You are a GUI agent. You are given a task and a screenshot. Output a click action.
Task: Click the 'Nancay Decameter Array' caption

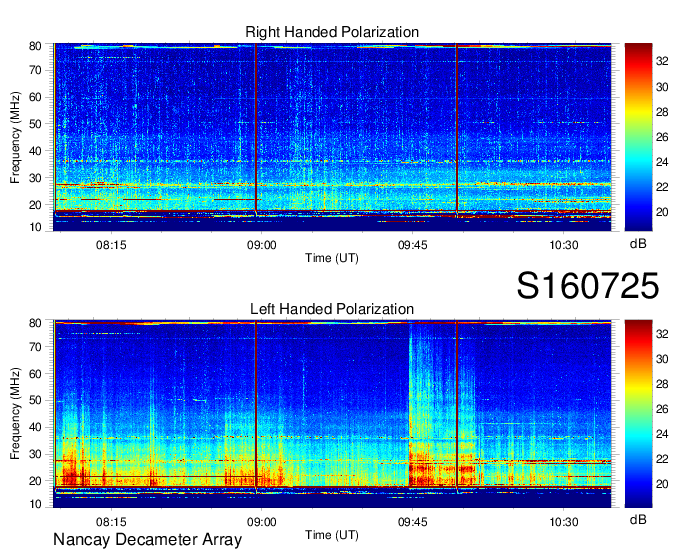(x=147, y=540)
